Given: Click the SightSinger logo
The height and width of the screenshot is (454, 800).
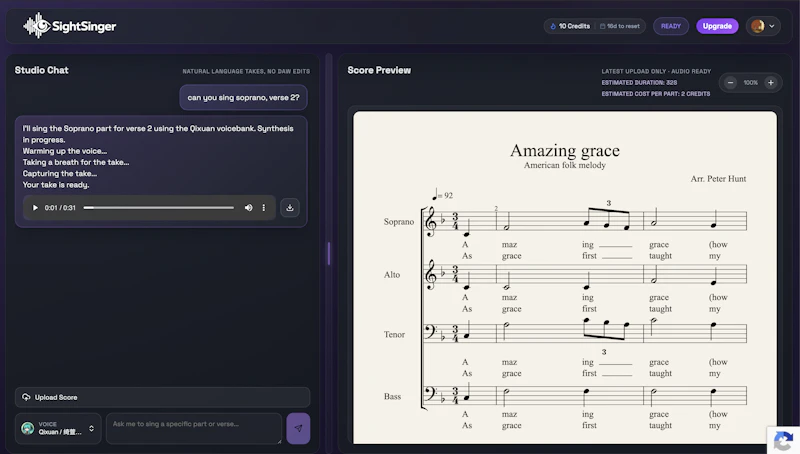Looking at the screenshot, I should click(70, 26).
